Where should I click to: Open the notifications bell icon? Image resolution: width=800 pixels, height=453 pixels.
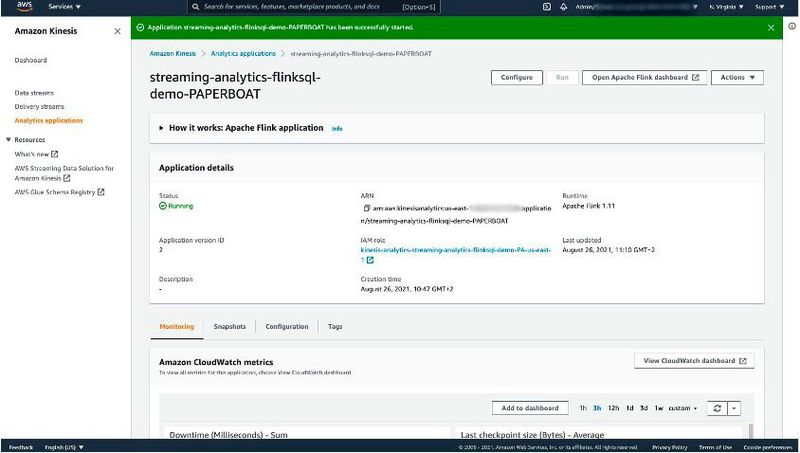point(563,7)
